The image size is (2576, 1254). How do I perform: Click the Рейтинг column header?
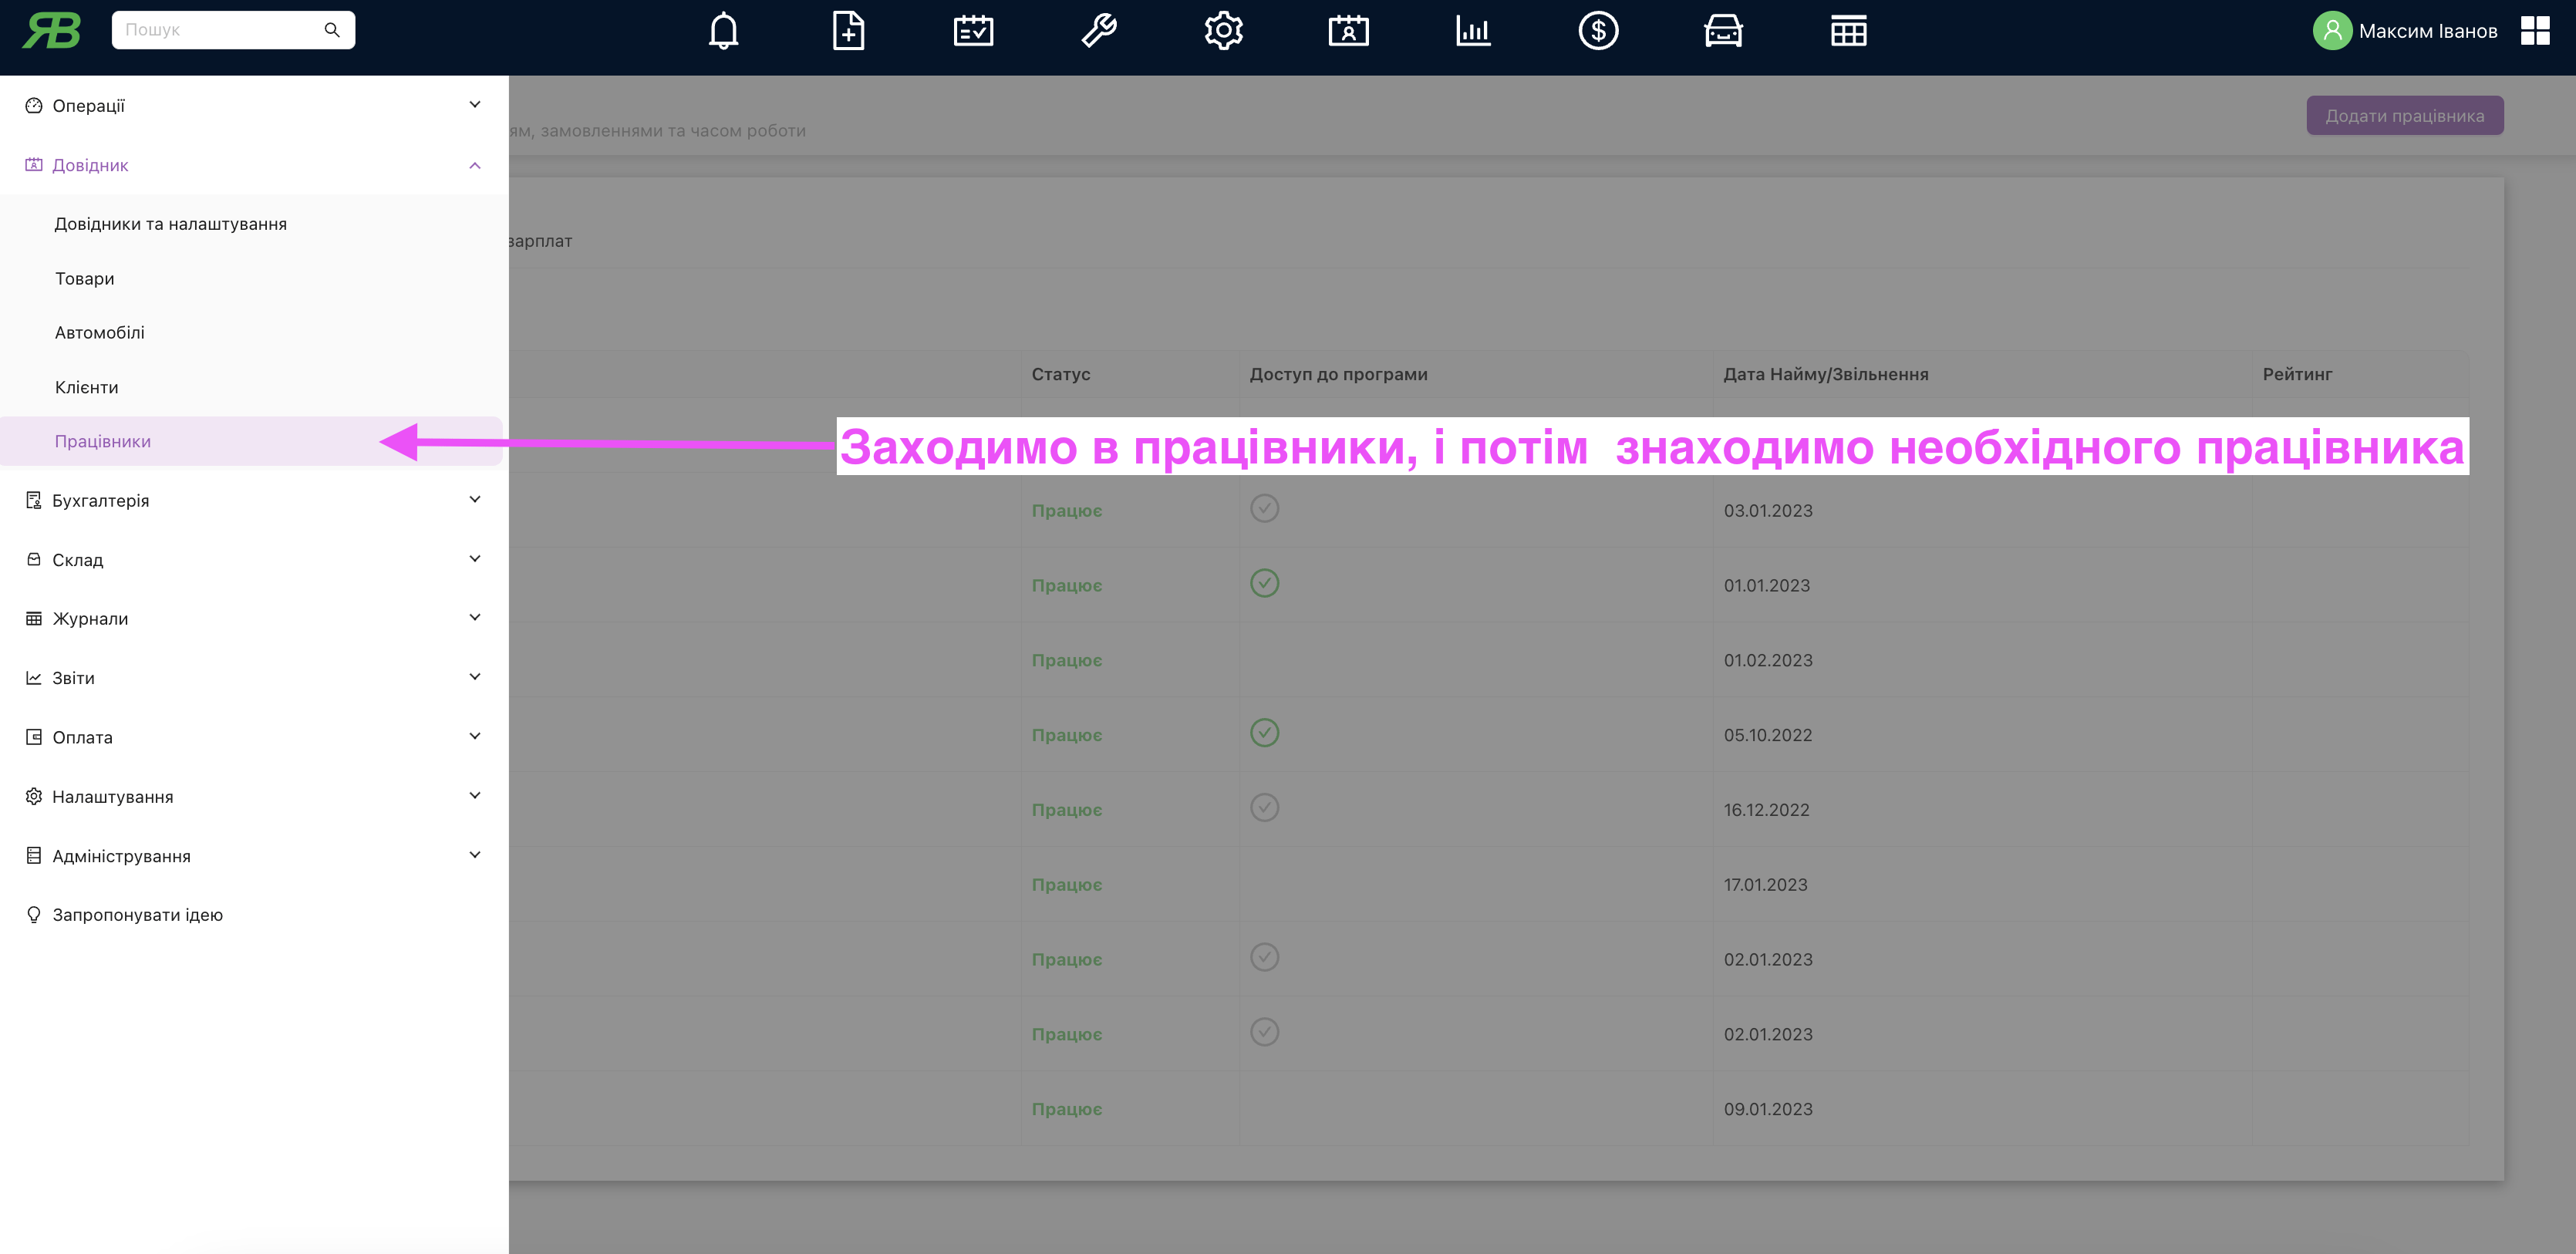pos(2297,374)
